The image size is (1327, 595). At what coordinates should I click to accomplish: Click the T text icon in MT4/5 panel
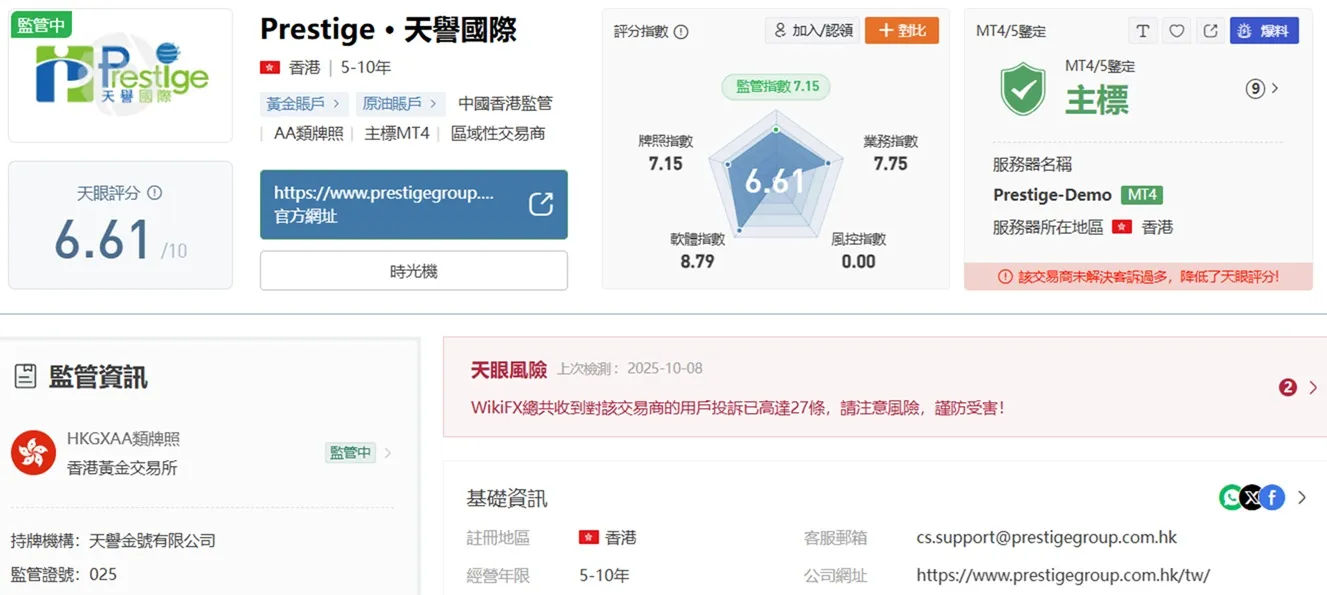pos(1143,31)
